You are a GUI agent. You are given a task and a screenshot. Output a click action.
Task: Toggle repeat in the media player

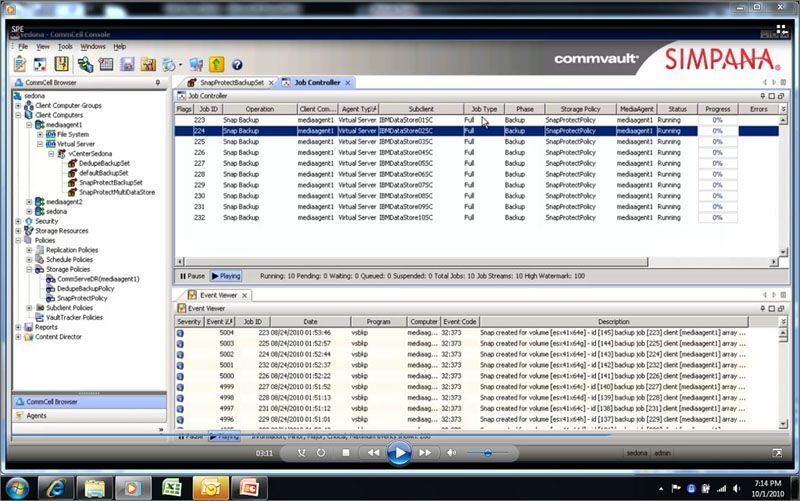coord(320,453)
